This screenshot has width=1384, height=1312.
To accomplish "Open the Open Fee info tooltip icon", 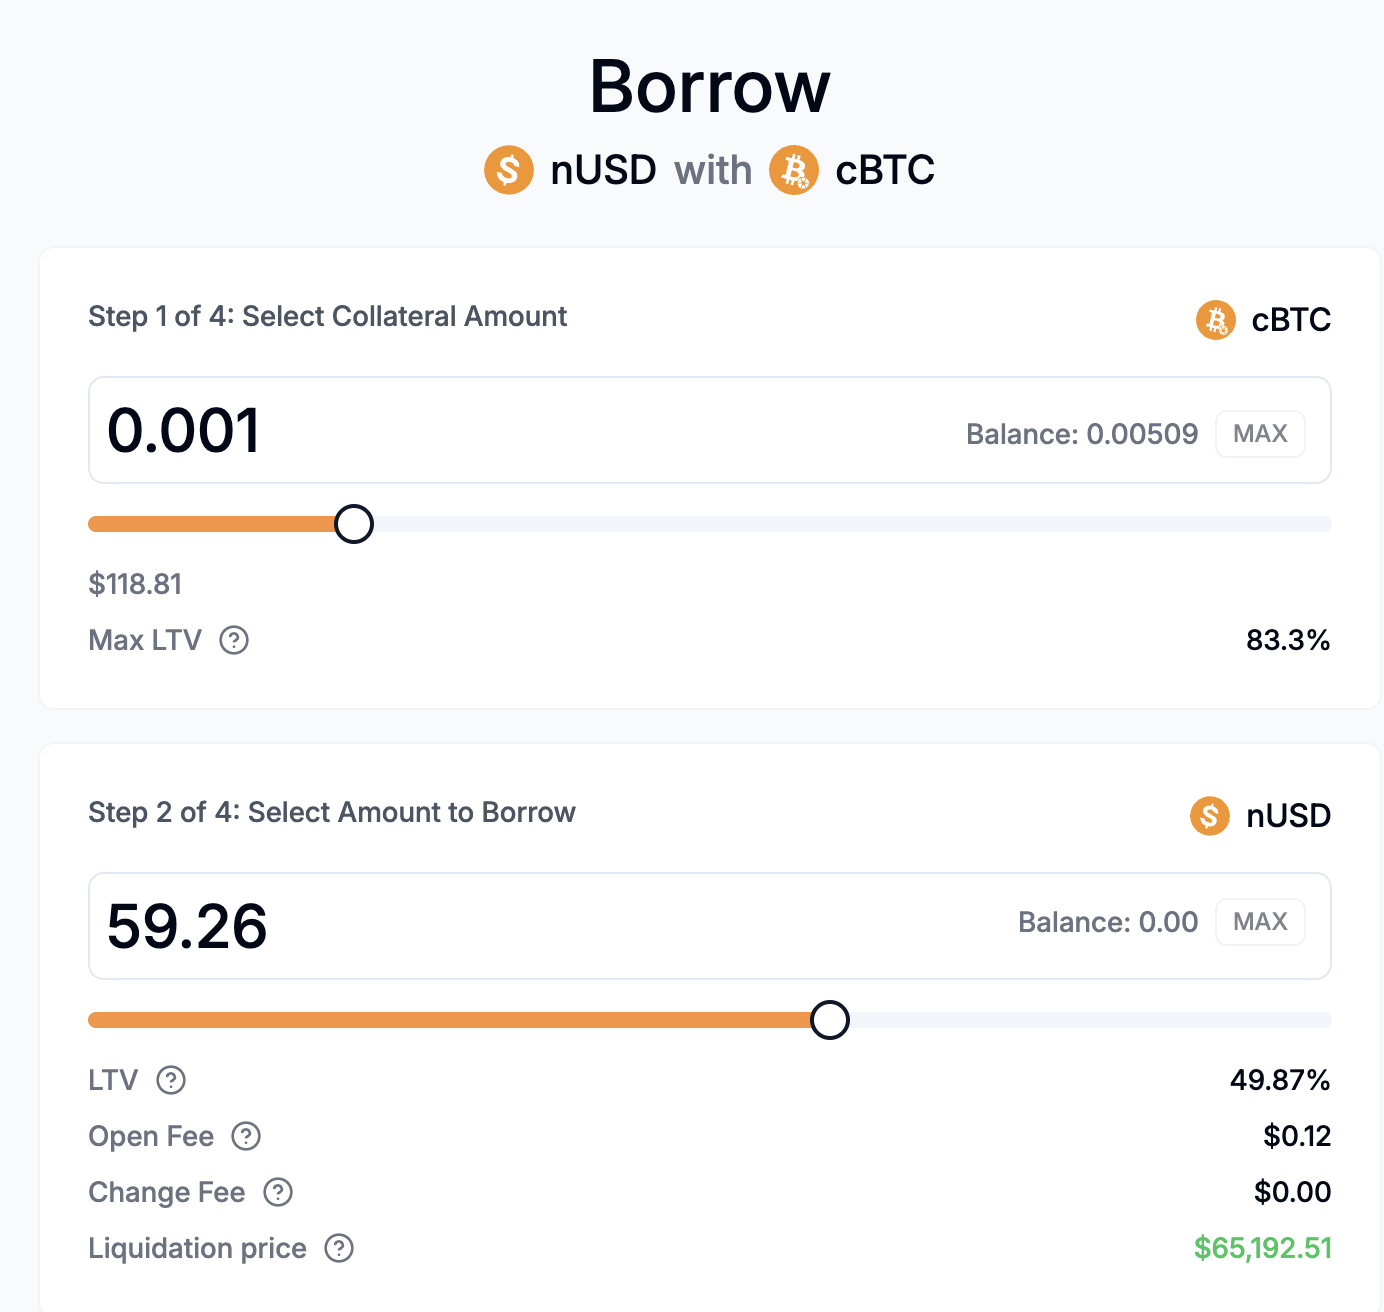I will point(246,1136).
